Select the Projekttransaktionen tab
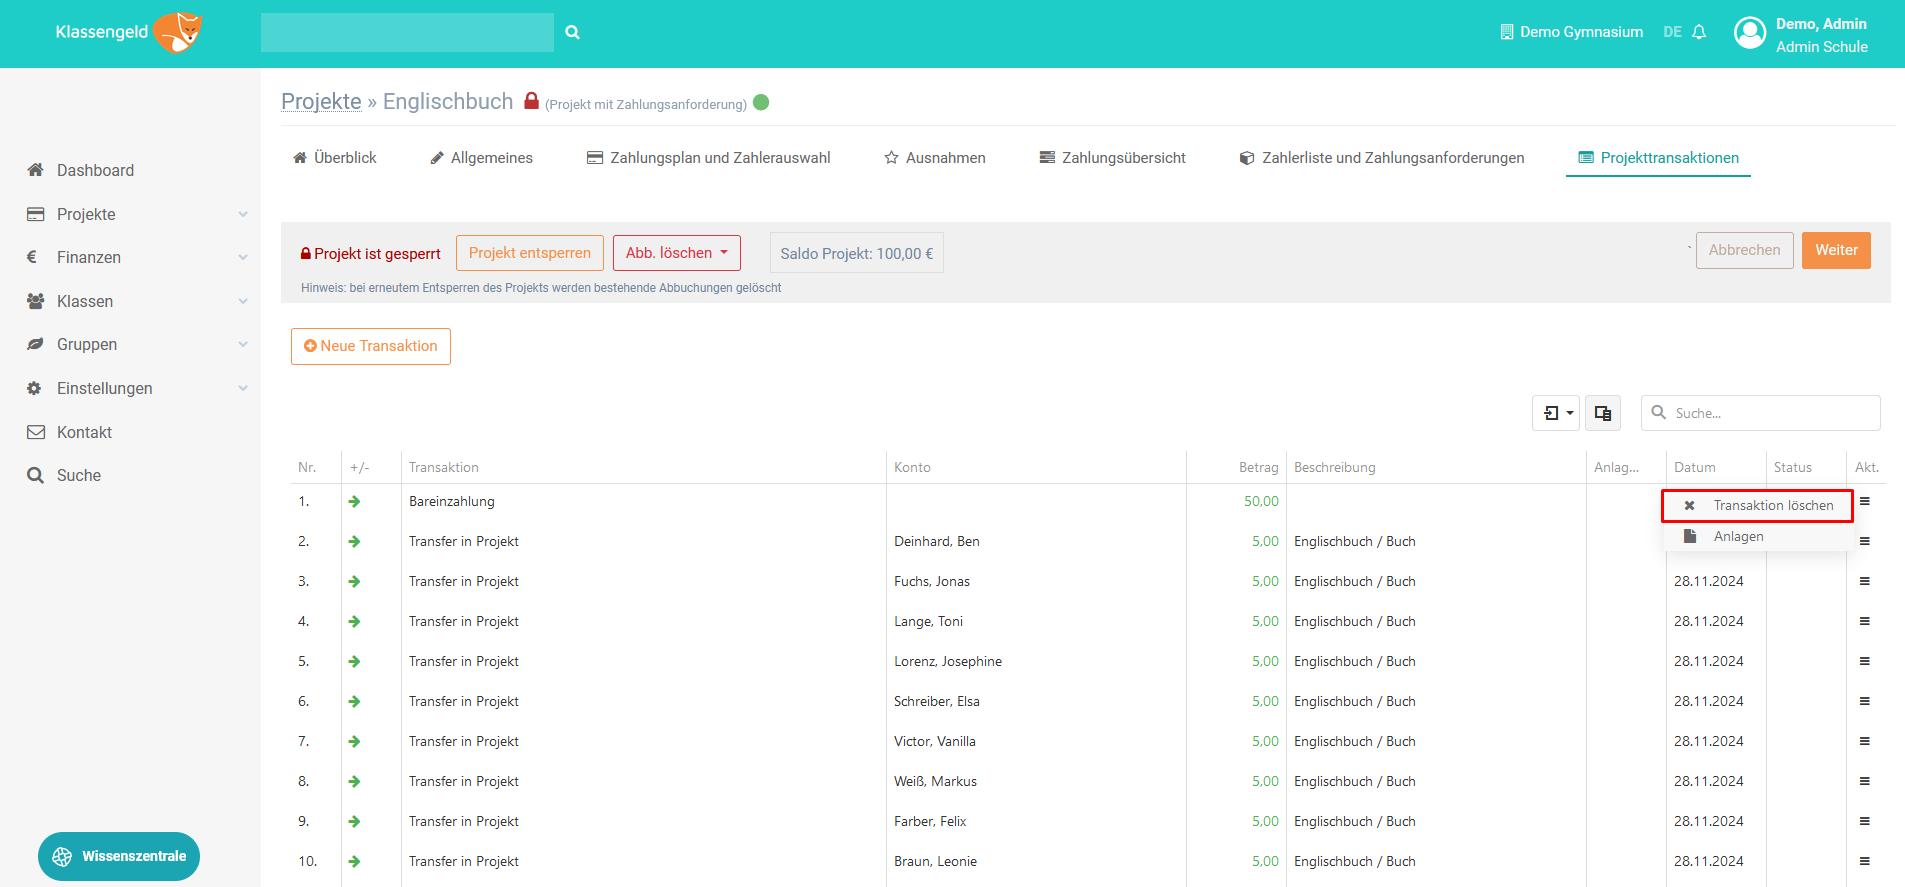 point(1658,158)
